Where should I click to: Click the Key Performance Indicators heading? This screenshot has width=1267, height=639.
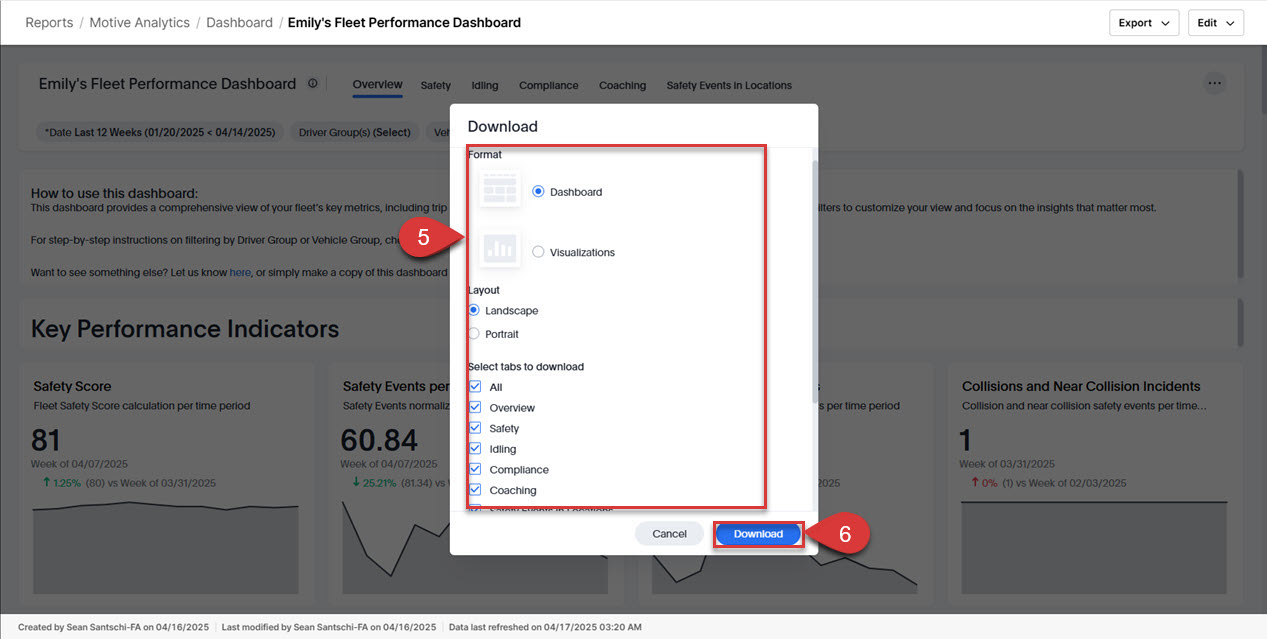pos(185,329)
